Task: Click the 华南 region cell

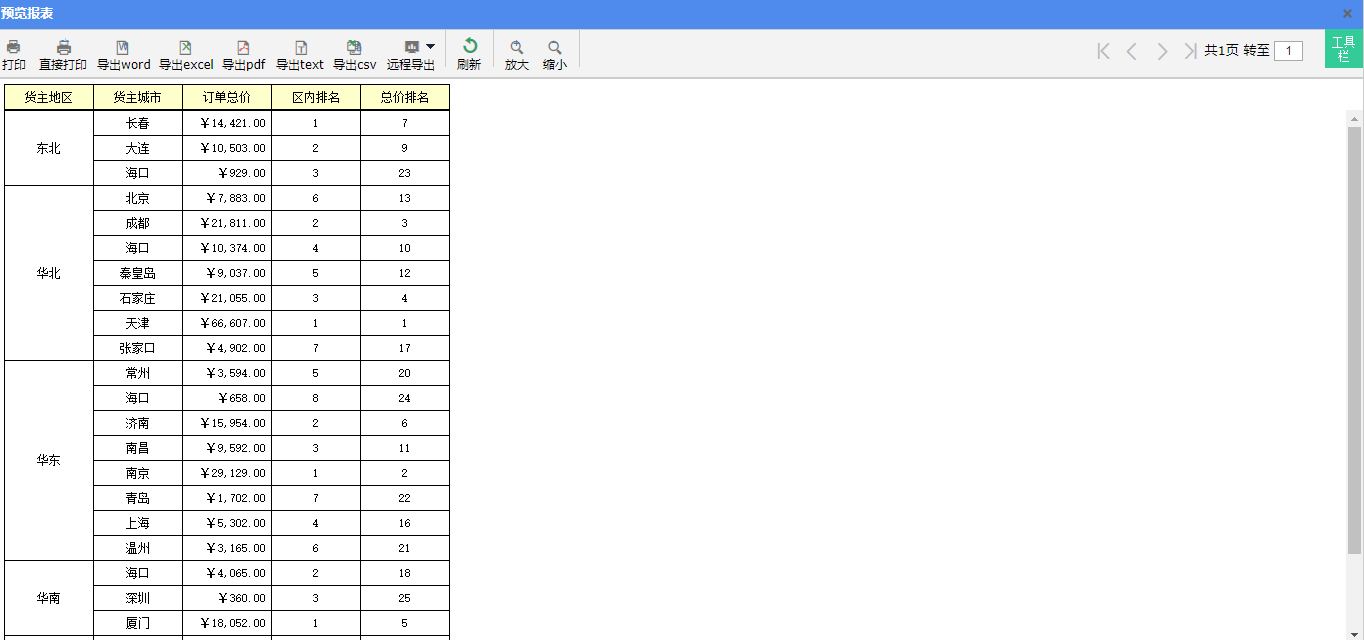Action: tap(49, 598)
